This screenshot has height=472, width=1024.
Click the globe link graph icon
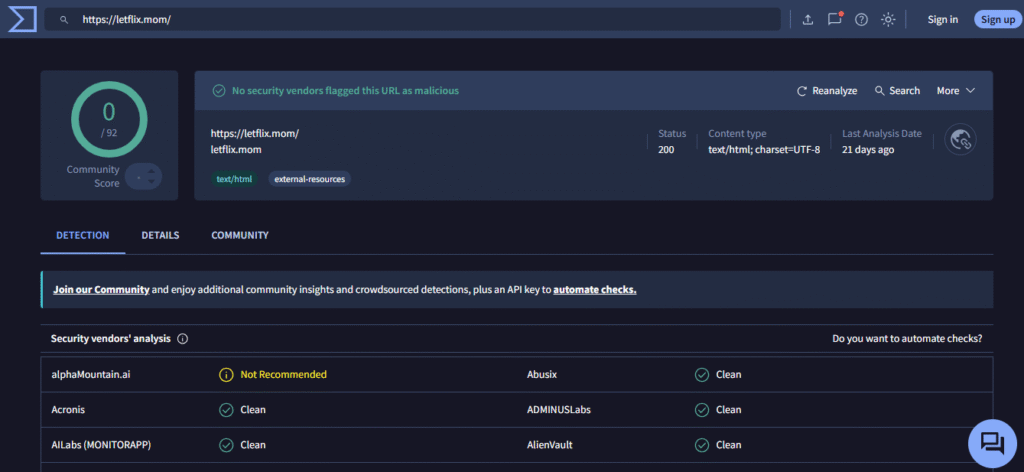[960, 140]
